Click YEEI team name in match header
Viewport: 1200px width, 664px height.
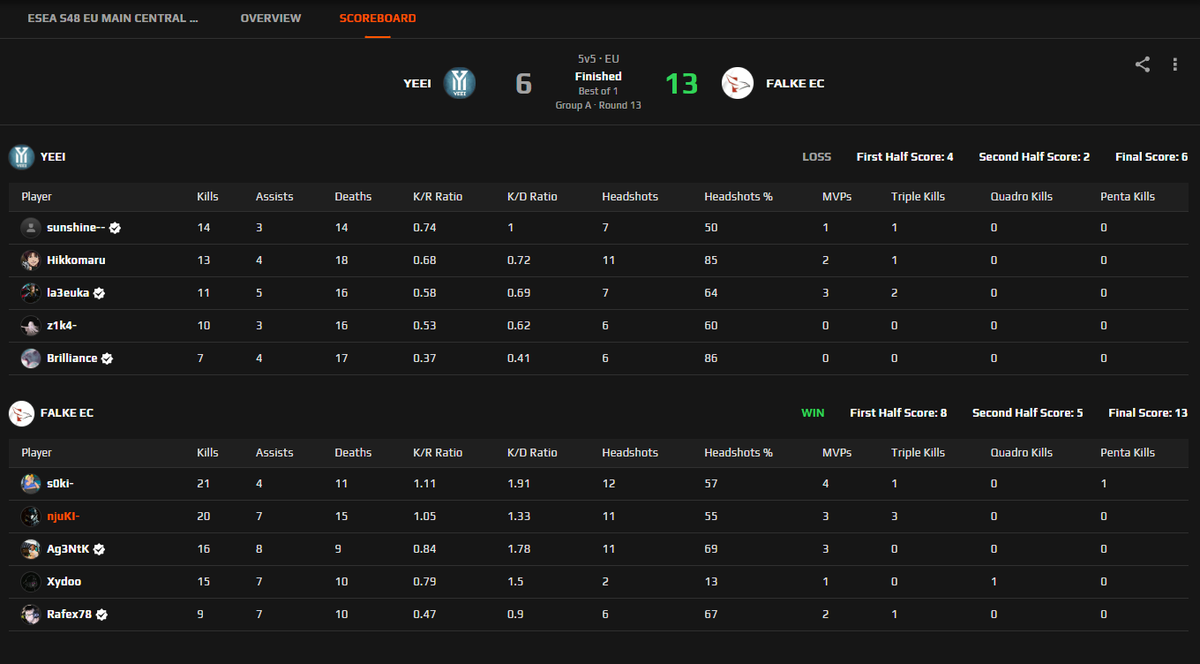417,83
